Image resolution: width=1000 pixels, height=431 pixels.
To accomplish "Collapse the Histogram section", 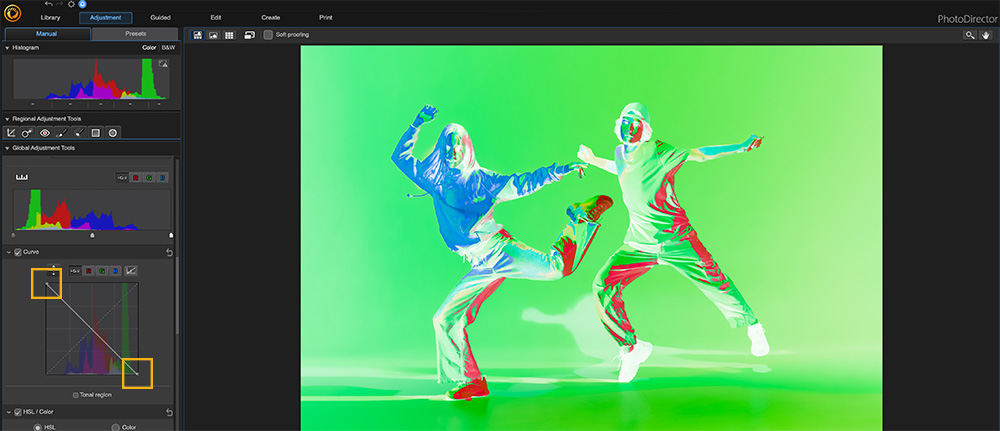I will tap(7, 47).
